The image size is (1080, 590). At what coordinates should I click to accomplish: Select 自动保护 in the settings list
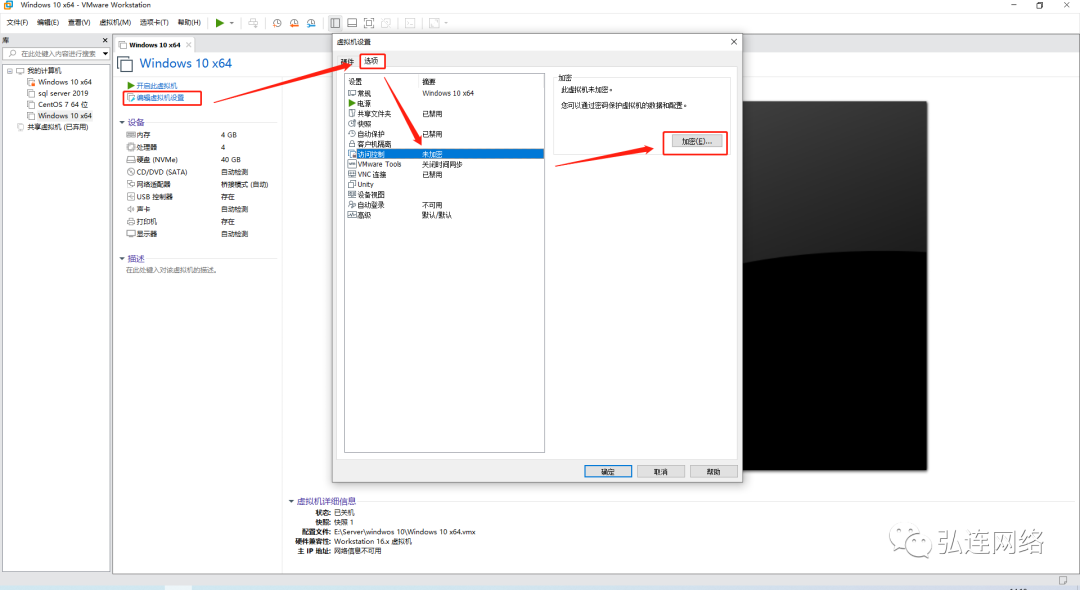pos(444,134)
